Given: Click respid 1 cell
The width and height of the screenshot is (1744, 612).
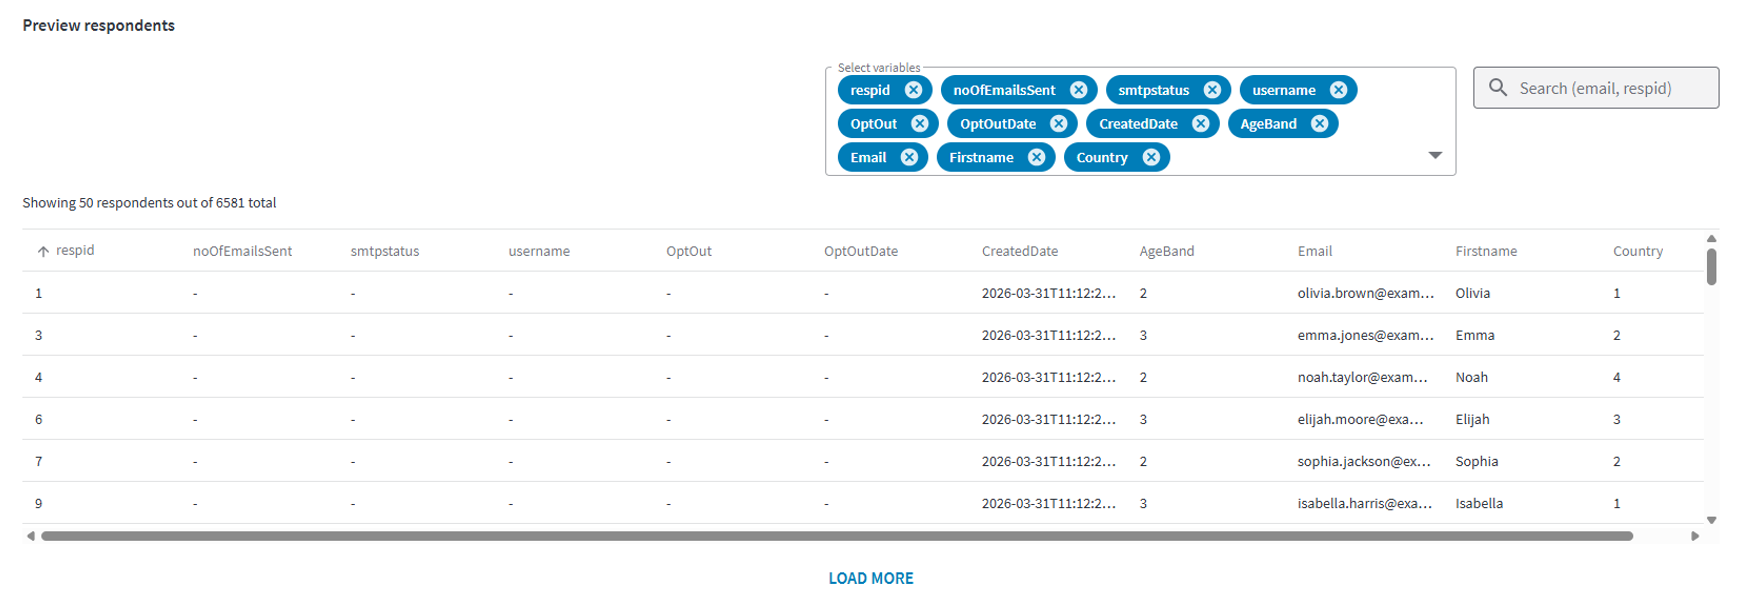Looking at the screenshot, I should click(x=39, y=293).
